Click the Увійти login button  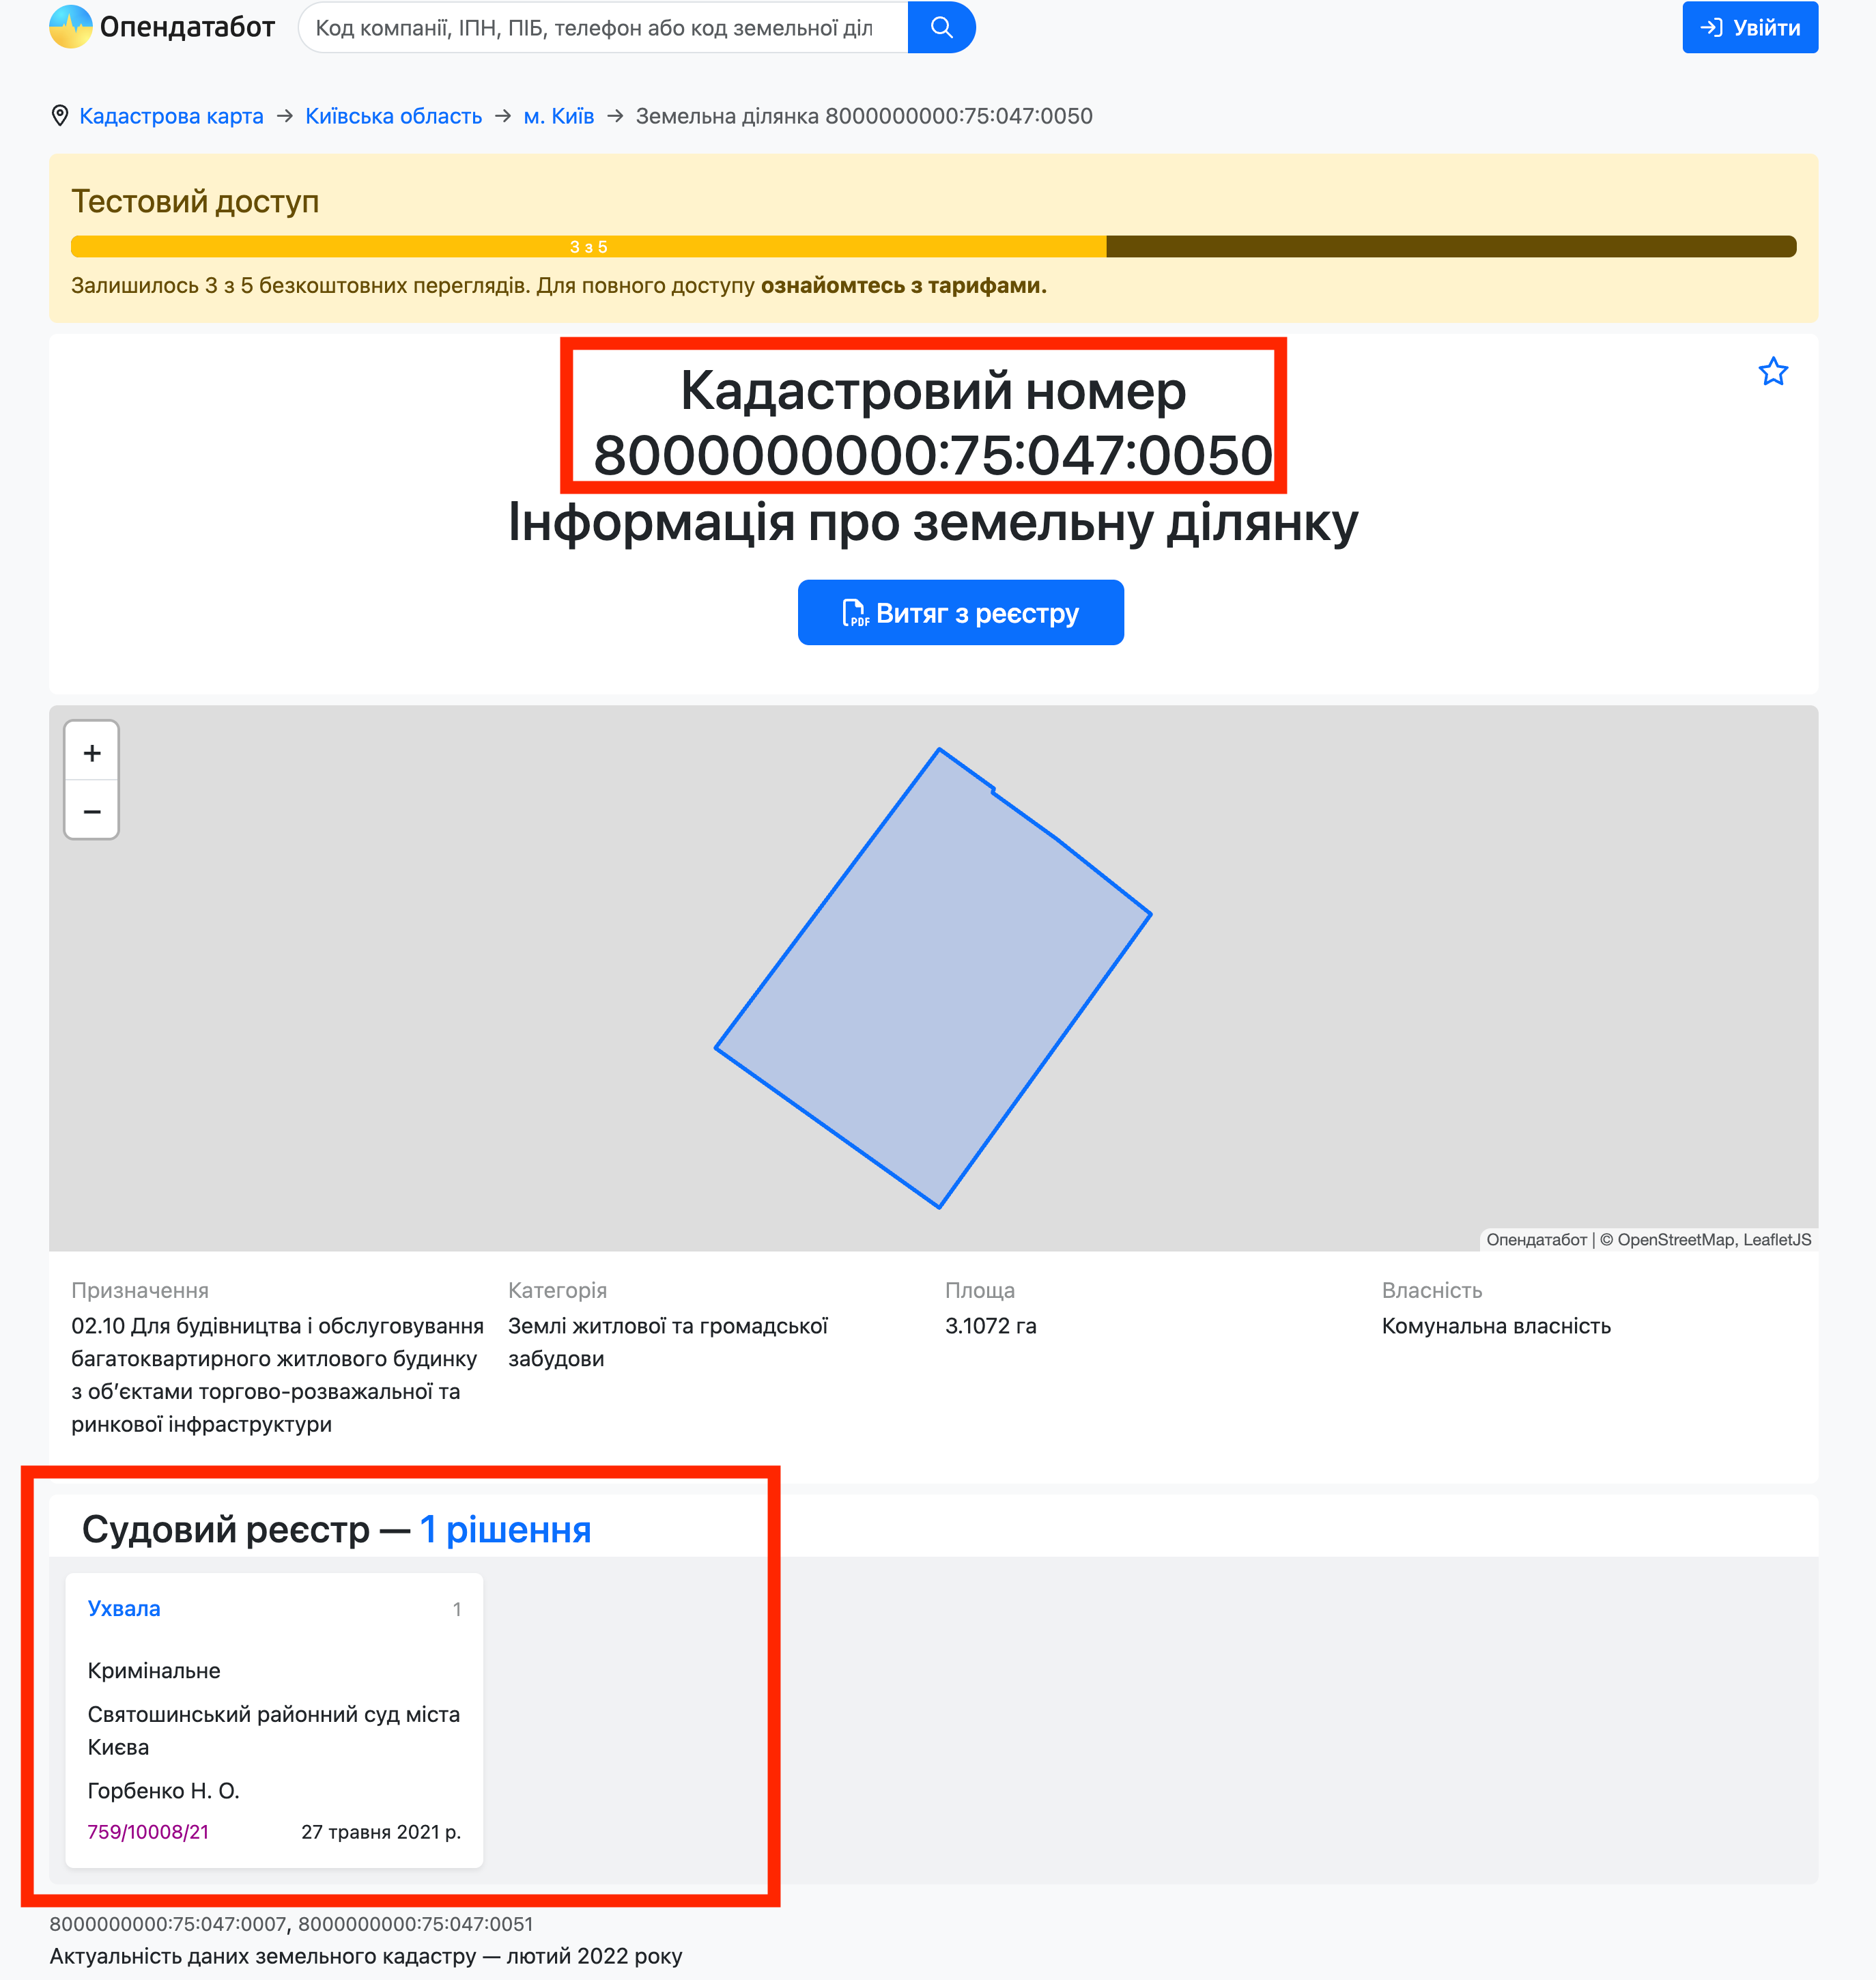coord(1750,27)
